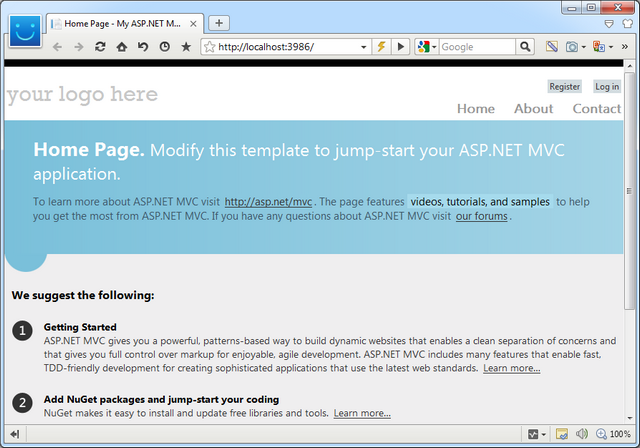Expand the address bar history dropdown
640x448 pixels.
[x=363, y=47]
